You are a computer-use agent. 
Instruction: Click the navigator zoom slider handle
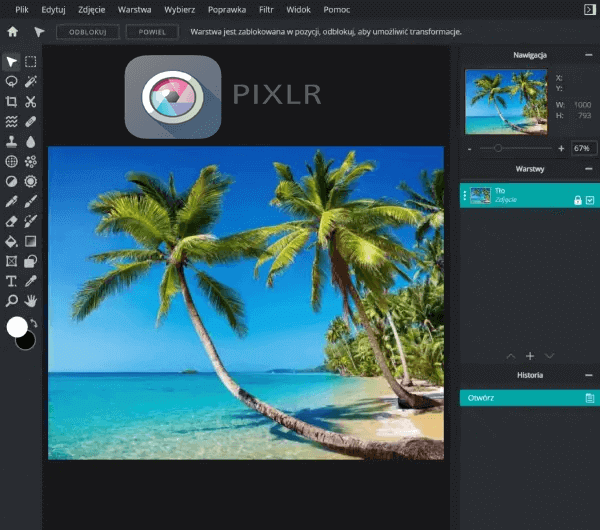click(x=498, y=148)
